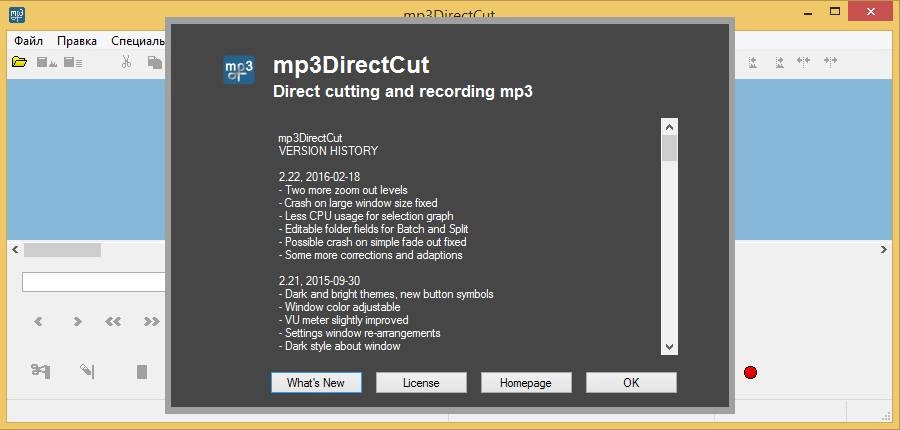Click the Copy icon in the top toolbar

click(x=154, y=62)
